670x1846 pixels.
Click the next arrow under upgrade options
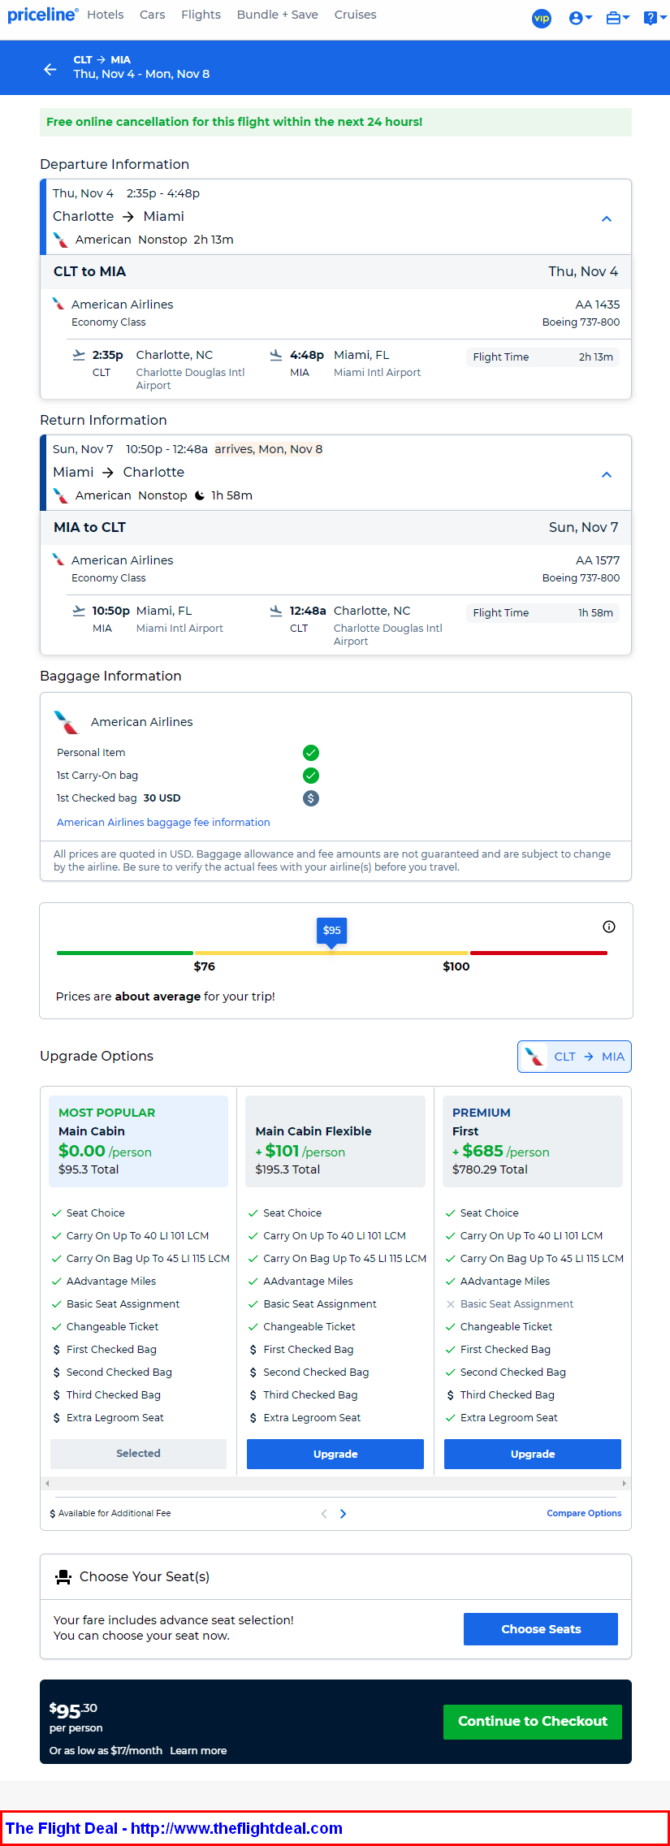pos(343,1514)
